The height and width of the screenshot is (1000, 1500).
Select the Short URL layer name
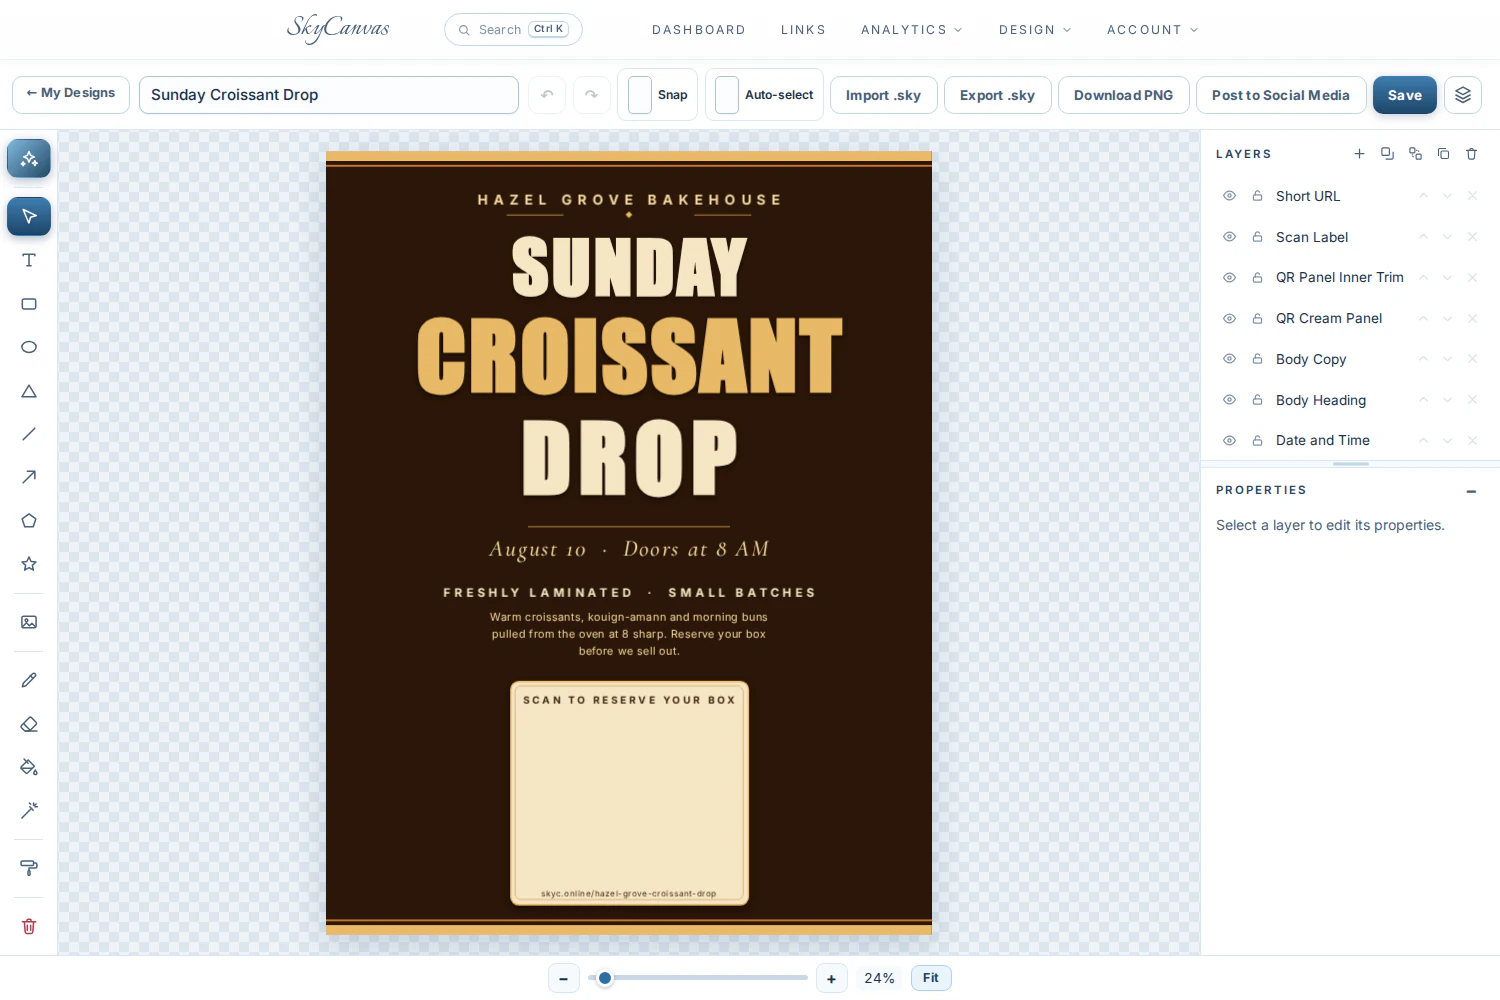coord(1308,196)
